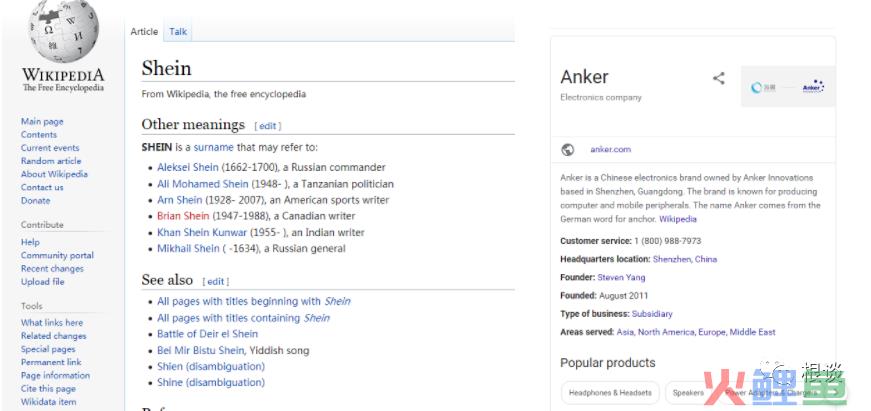
Task: Select the Headphones & Headsets product chip
Action: [610, 393]
